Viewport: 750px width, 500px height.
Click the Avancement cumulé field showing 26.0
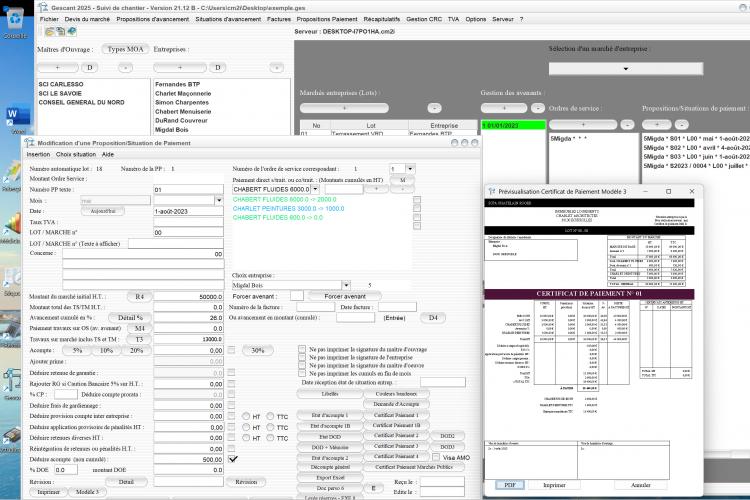click(x=188, y=318)
